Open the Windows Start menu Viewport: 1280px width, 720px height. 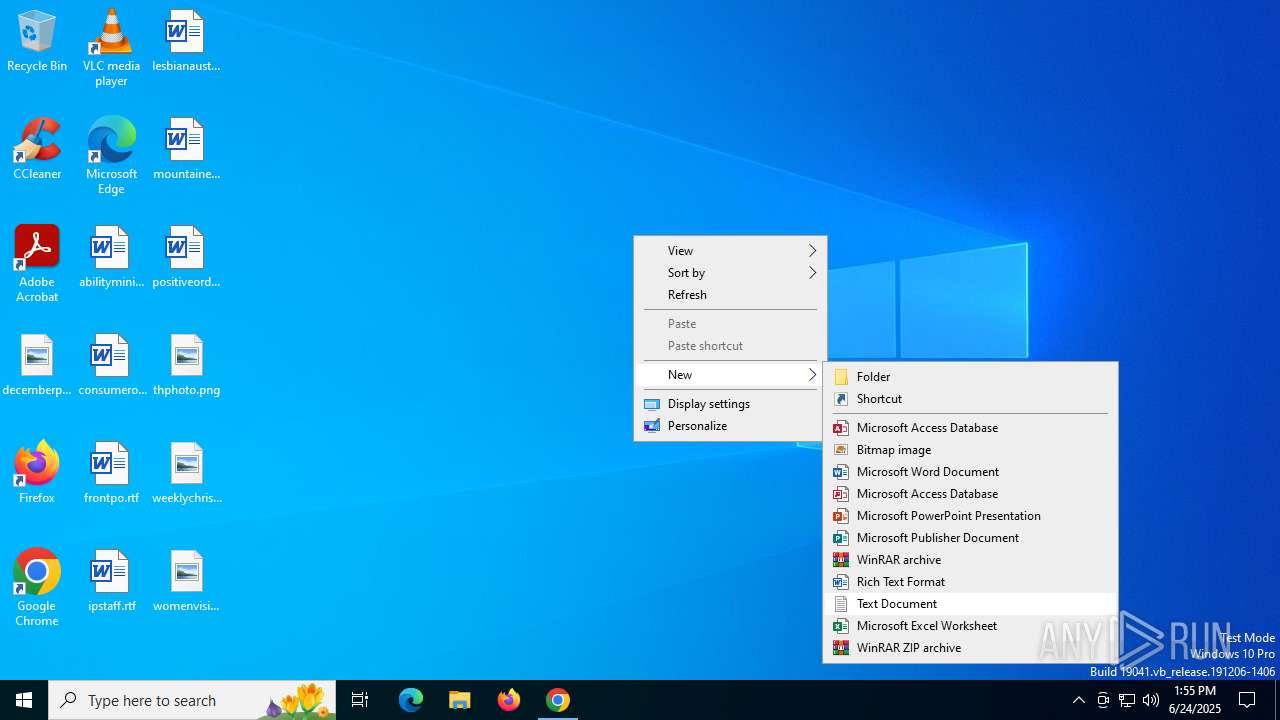(x=24, y=700)
